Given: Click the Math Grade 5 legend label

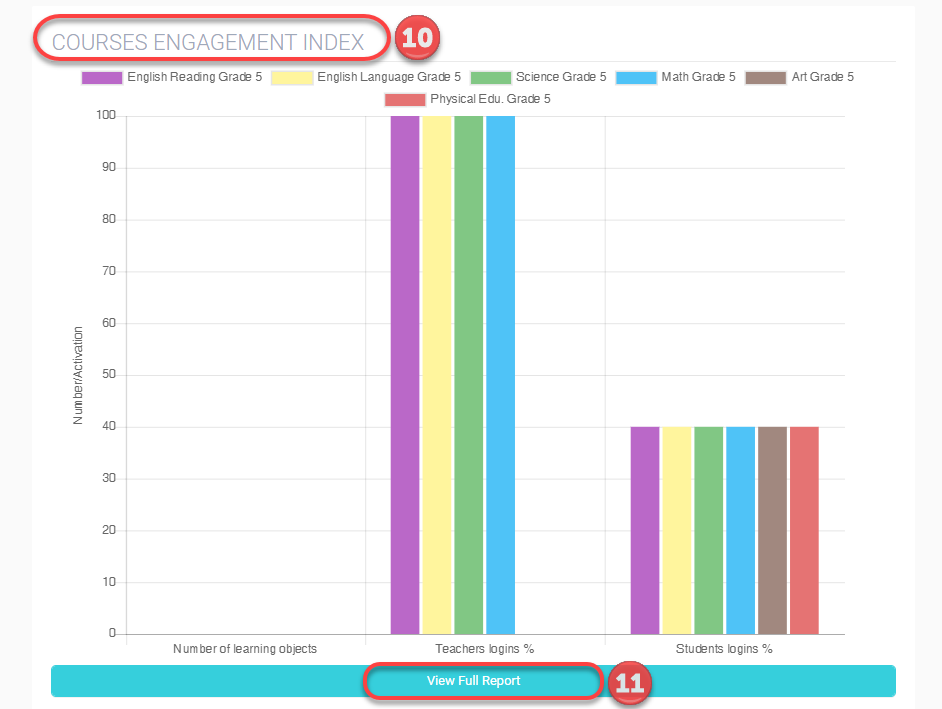Looking at the screenshot, I should [x=699, y=77].
